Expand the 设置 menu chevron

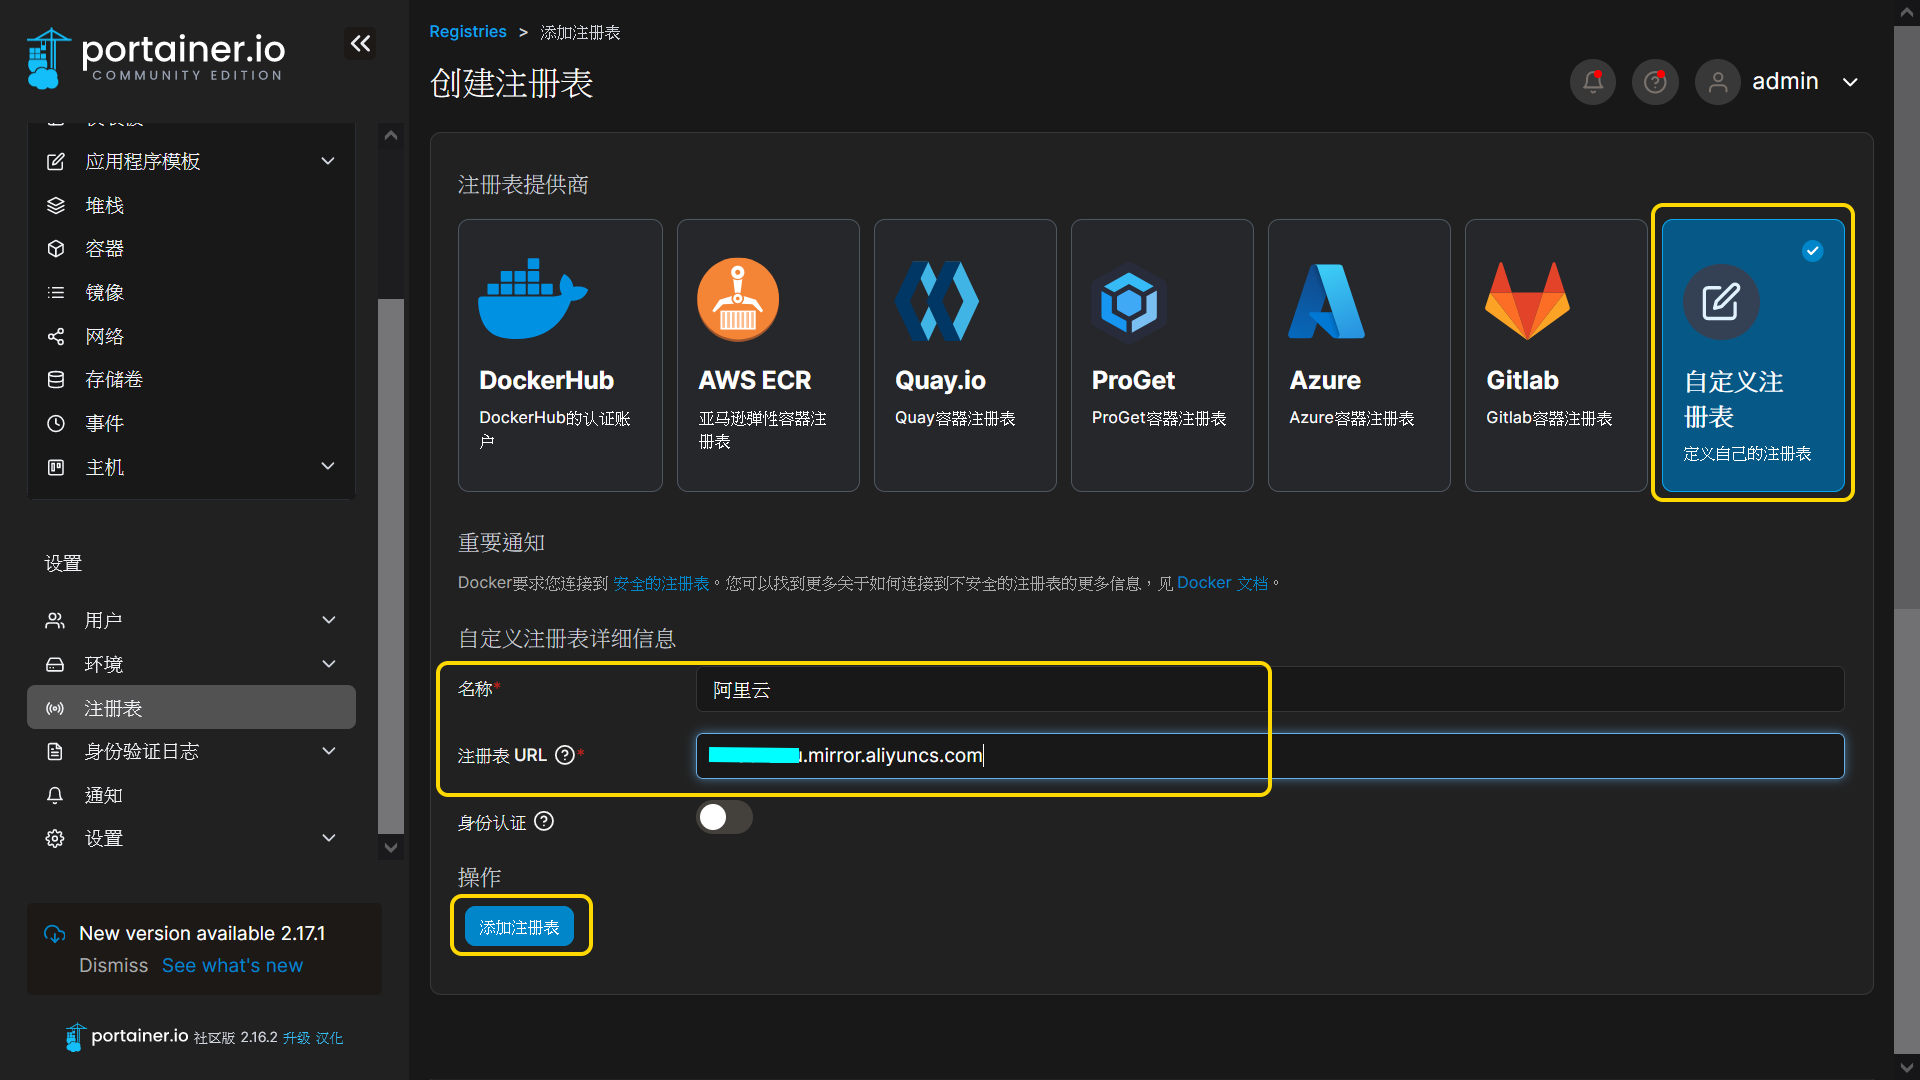329,838
